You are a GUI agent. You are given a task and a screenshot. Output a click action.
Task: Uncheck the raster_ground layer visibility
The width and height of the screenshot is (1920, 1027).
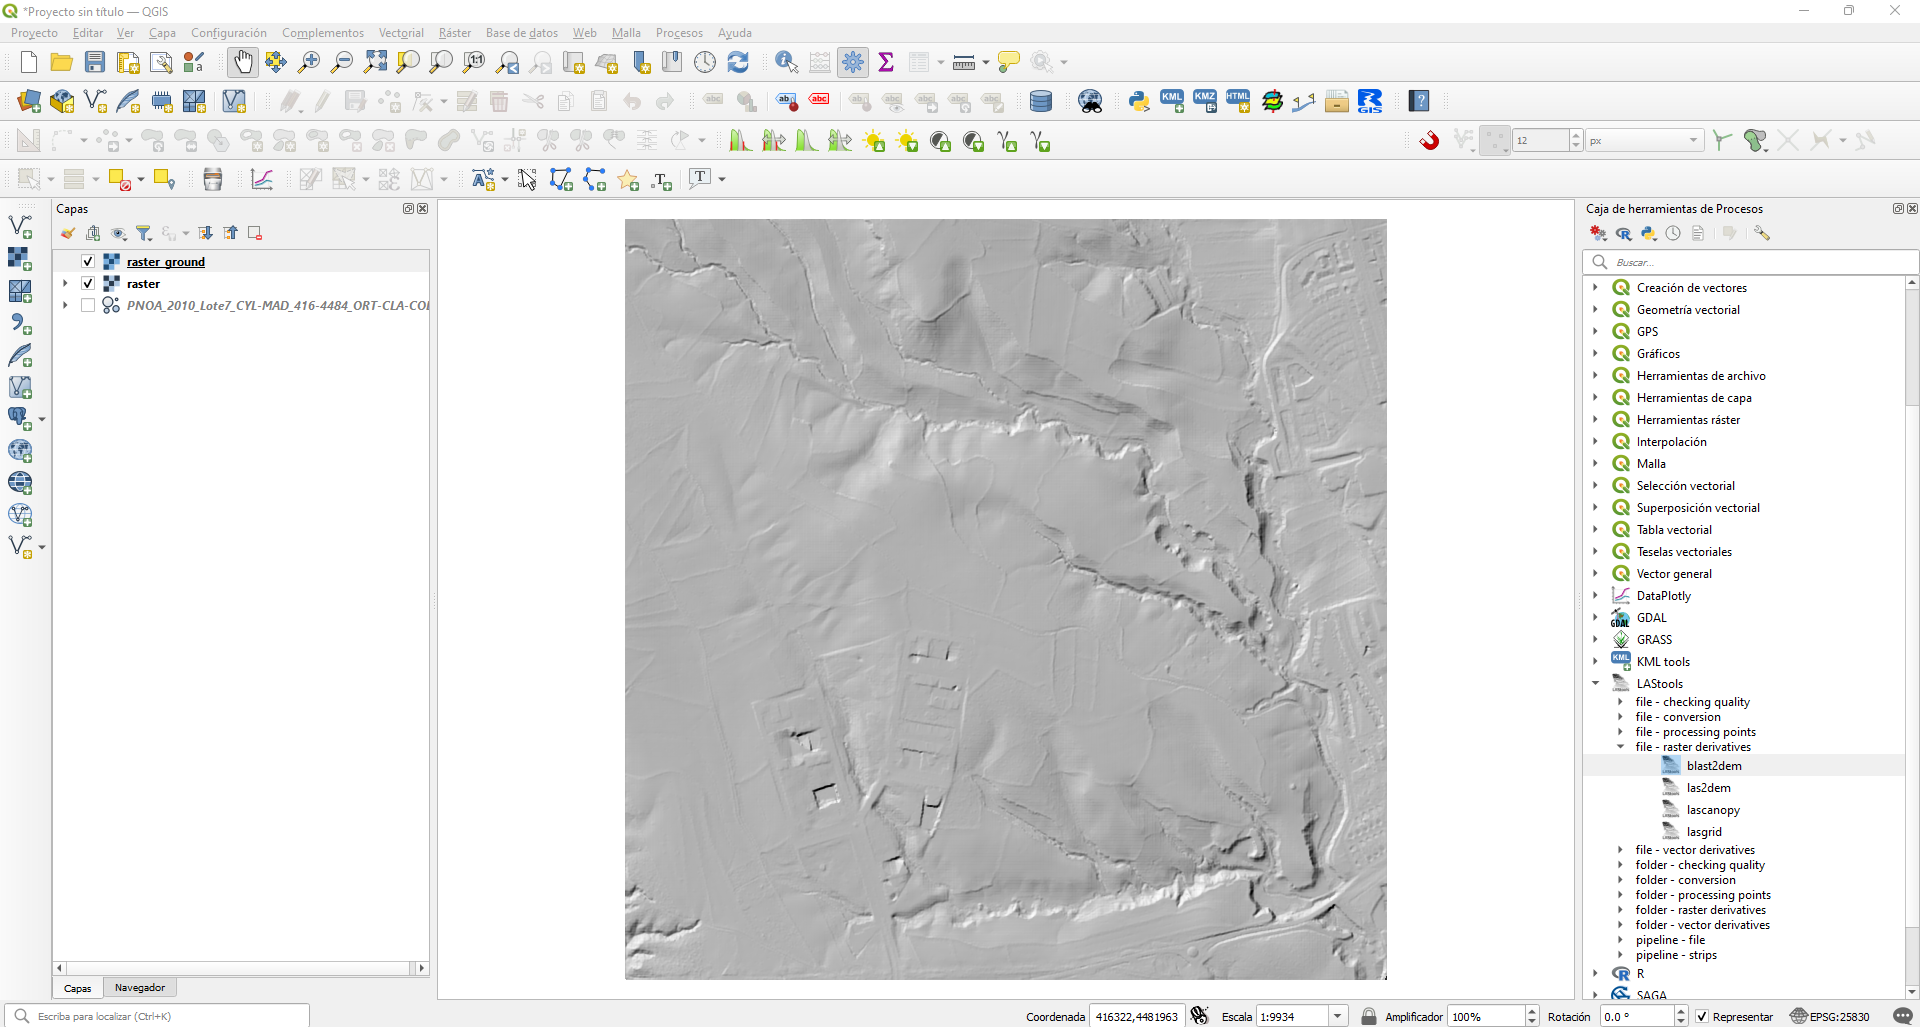click(x=88, y=262)
